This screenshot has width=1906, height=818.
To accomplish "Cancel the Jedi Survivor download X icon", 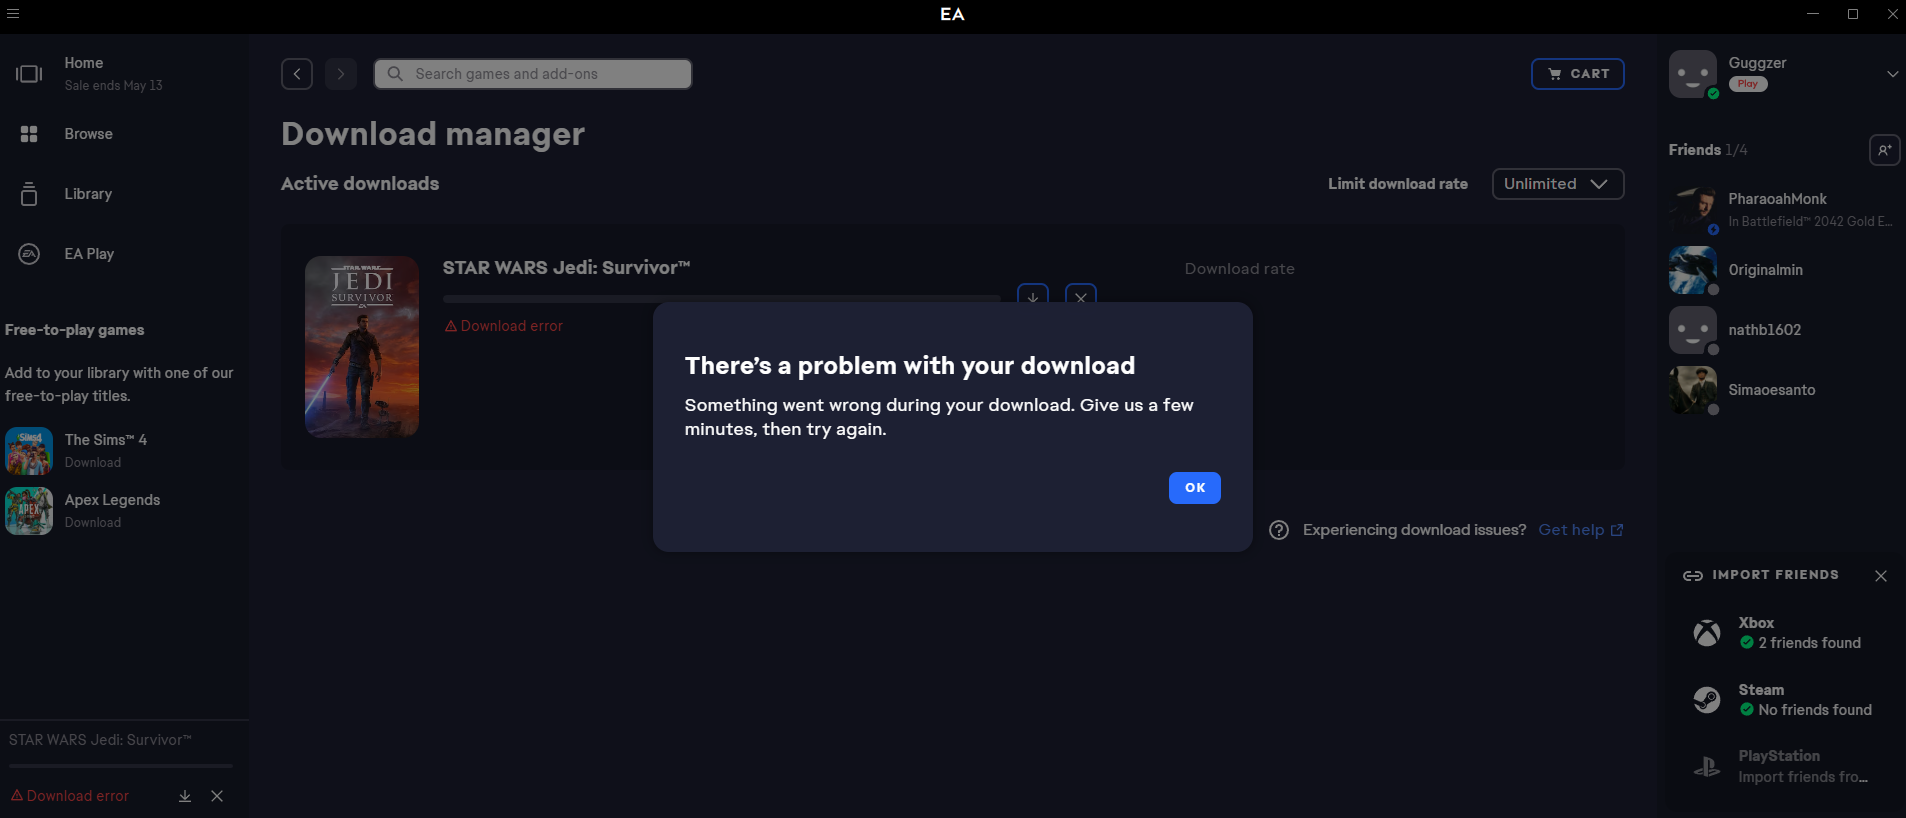I will pyautogui.click(x=1081, y=296).
